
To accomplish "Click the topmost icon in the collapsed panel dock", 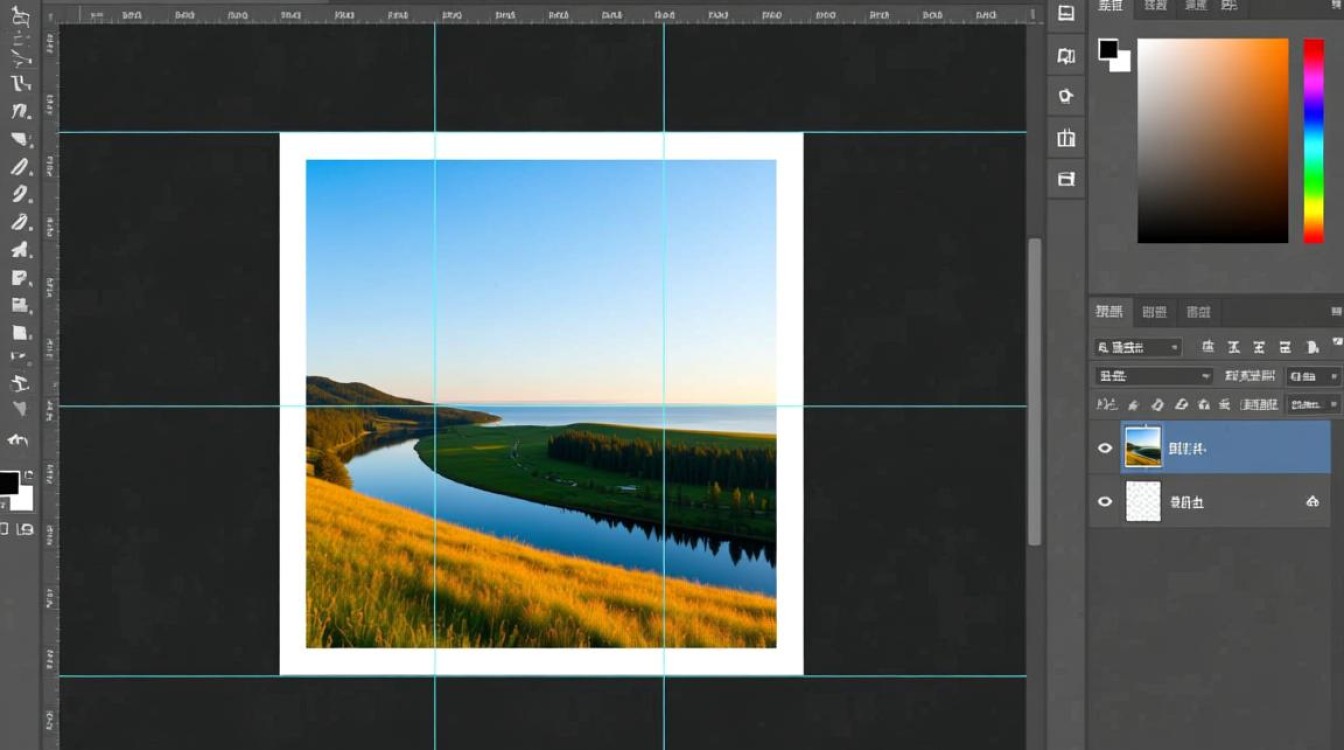I will pos(1066,13).
